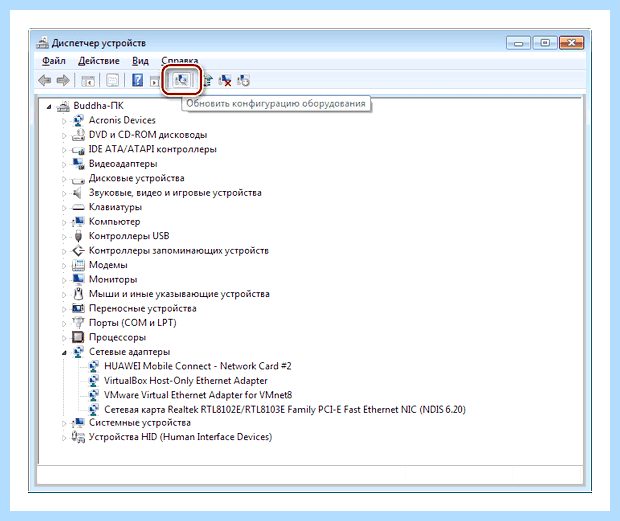Minimize the Диспетчер устройств window

click(x=518, y=43)
